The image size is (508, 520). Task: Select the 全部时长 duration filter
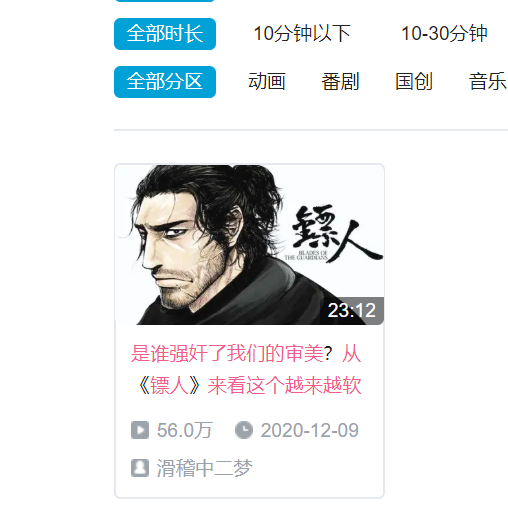coord(165,34)
